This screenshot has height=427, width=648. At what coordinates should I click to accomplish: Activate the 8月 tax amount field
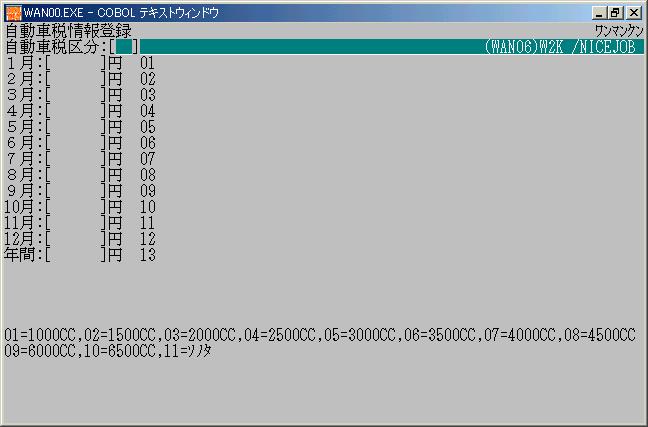76,175
